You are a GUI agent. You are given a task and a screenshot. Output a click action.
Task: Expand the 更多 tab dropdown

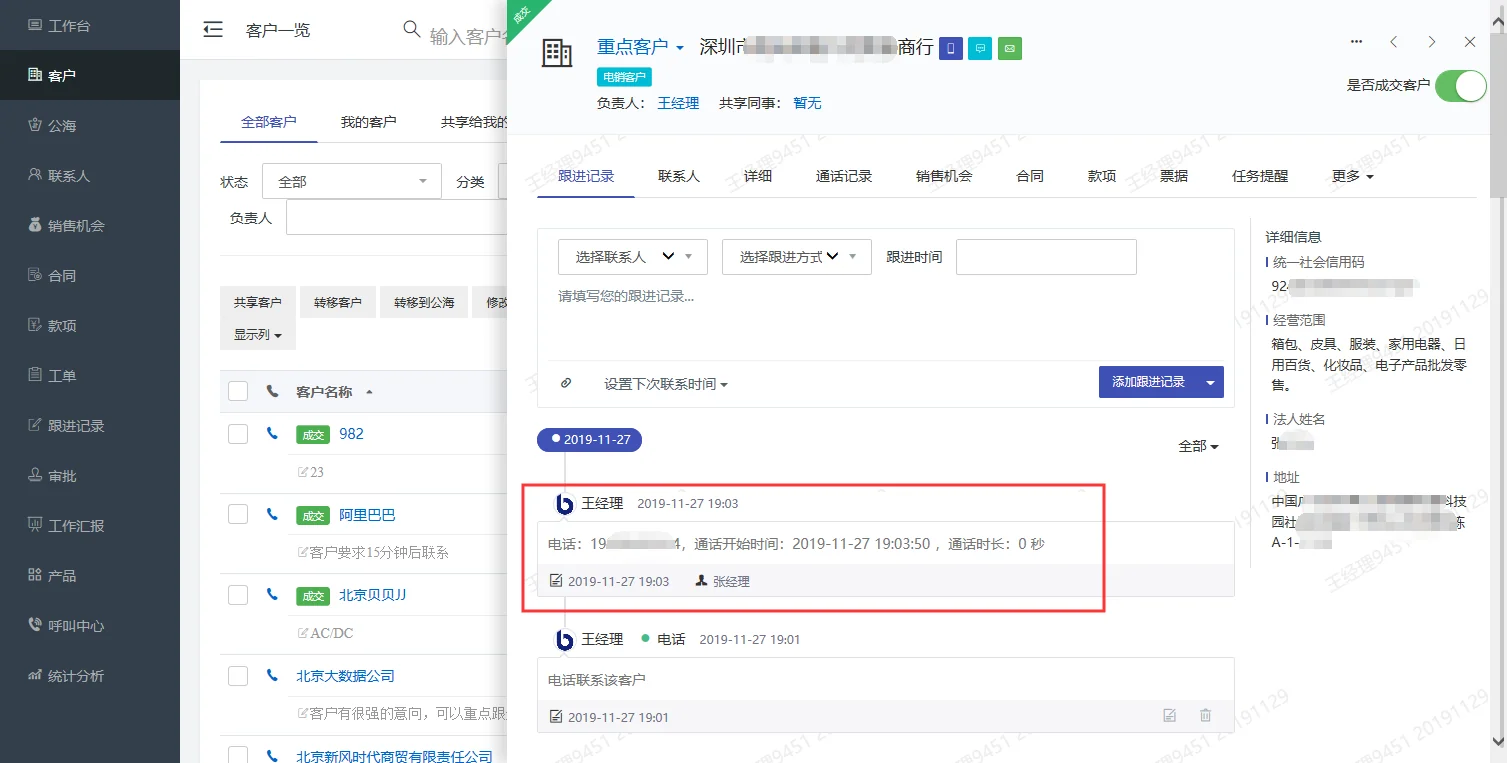click(x=1353, y=176)
